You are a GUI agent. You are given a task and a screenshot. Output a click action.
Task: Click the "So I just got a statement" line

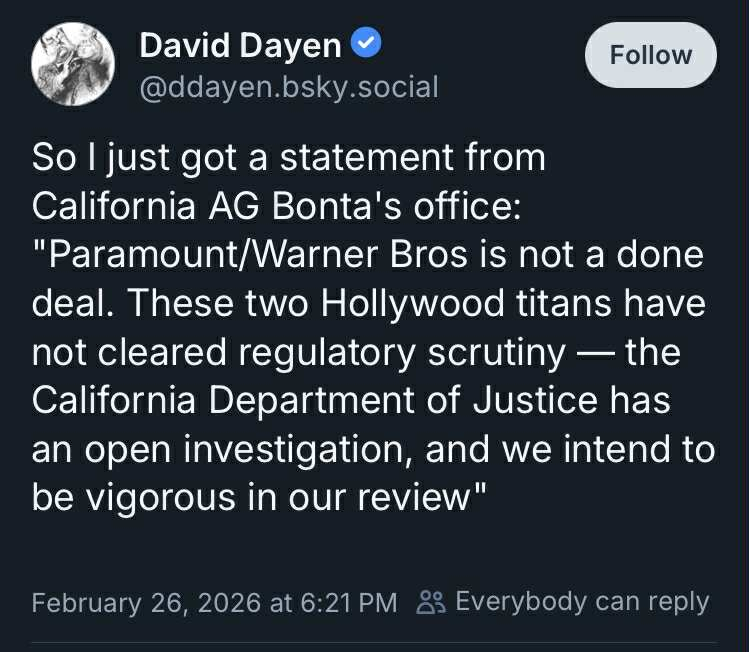(289, 158)
